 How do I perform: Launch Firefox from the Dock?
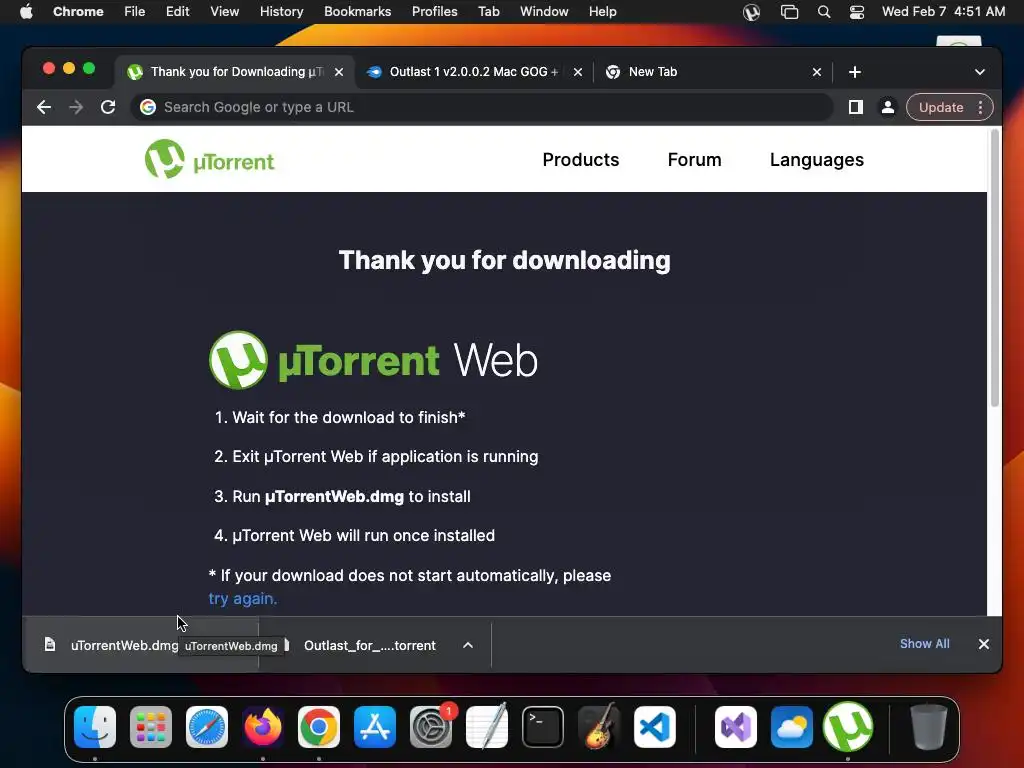[263, 727]
